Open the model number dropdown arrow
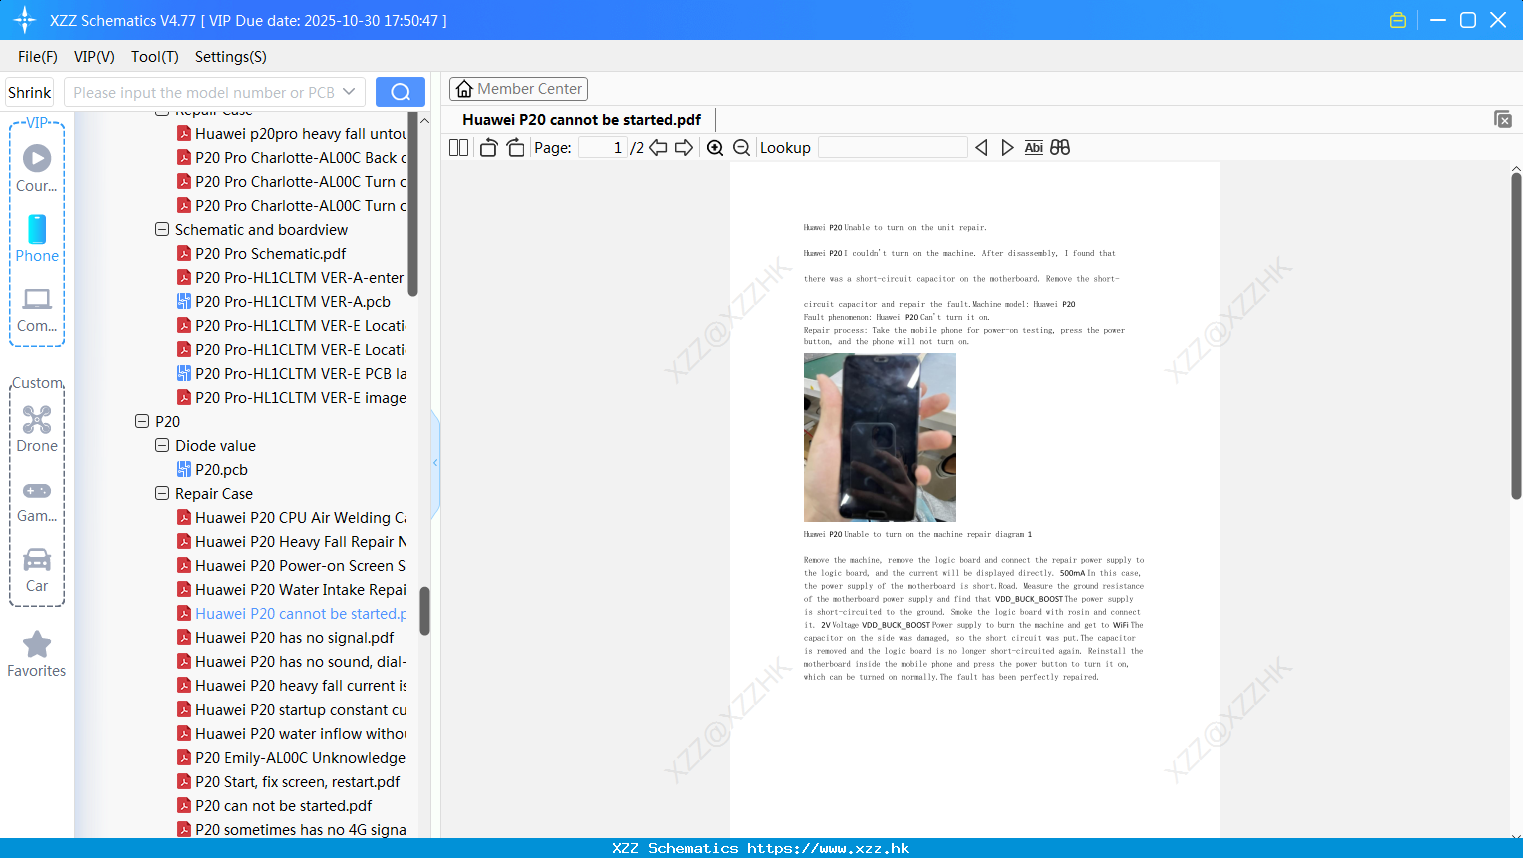The height and width of the screenshot is (858, 1523). pos(349,92)
